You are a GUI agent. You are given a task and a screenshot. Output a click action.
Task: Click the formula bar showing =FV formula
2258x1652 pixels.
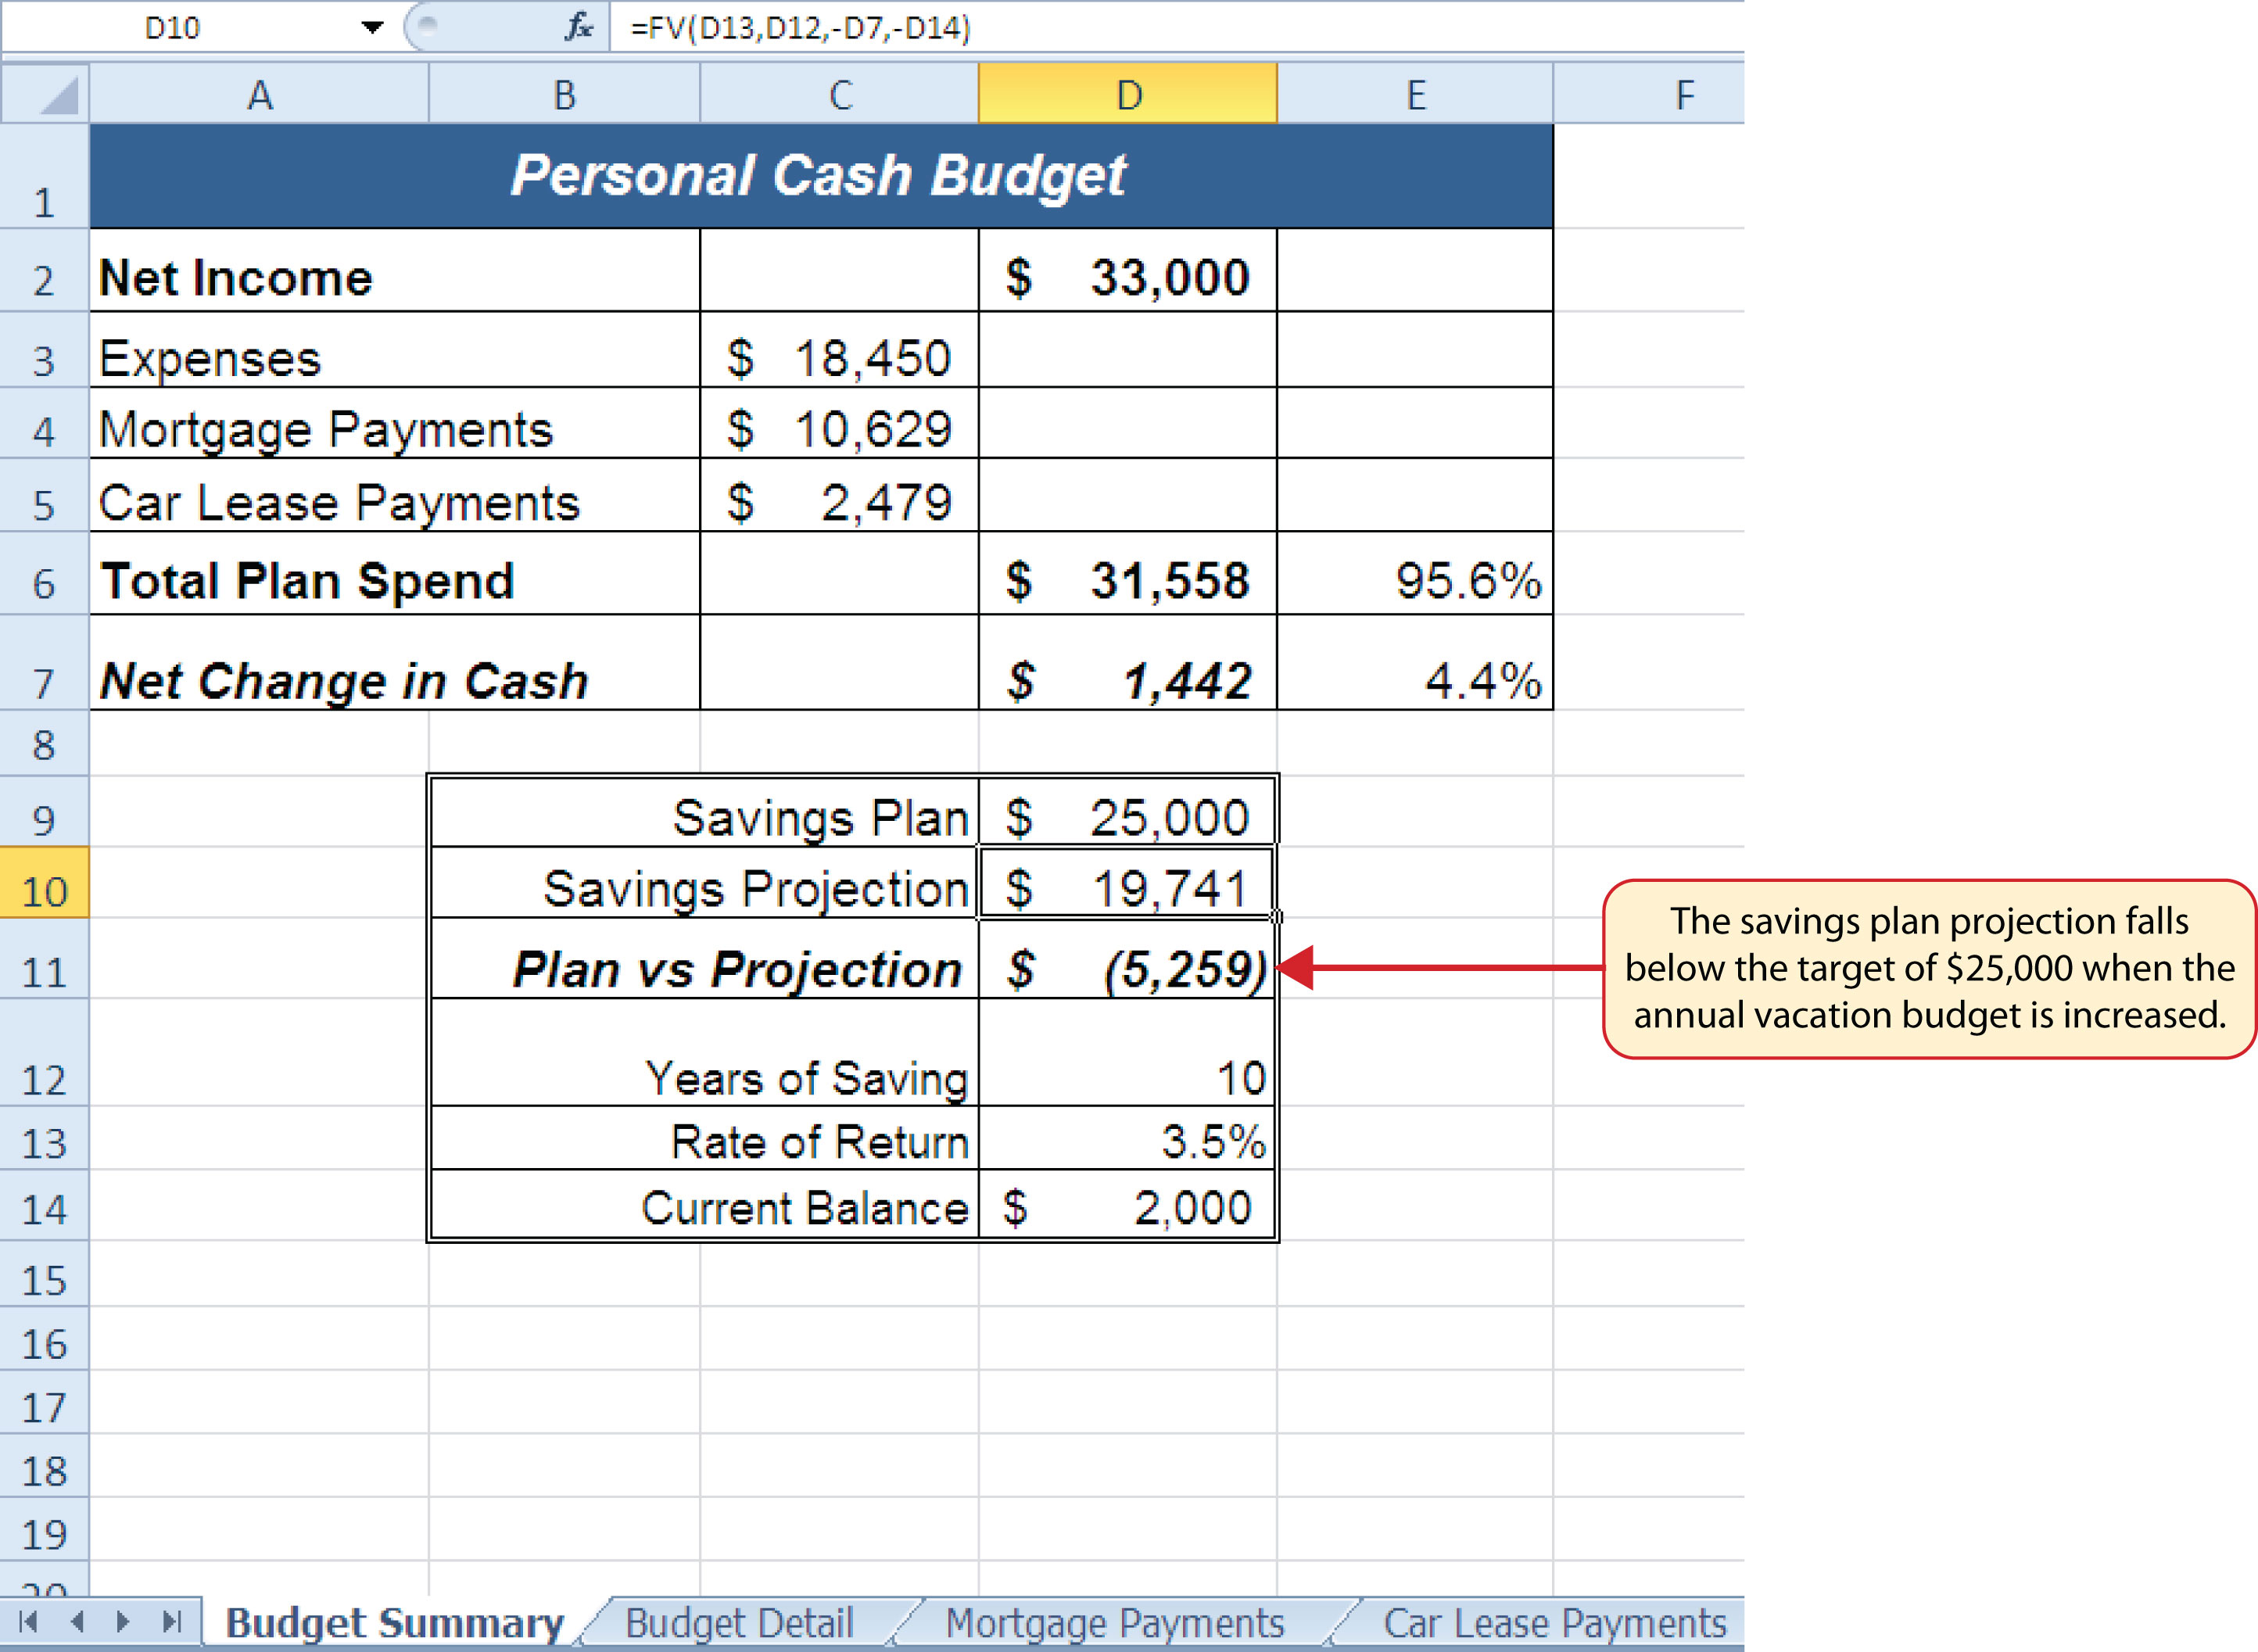(x=1177, y=27)
